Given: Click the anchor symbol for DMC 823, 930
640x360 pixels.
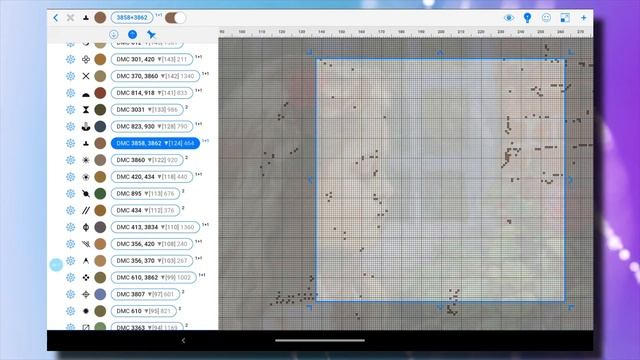Looking at the screenshot, I should 86,127.
